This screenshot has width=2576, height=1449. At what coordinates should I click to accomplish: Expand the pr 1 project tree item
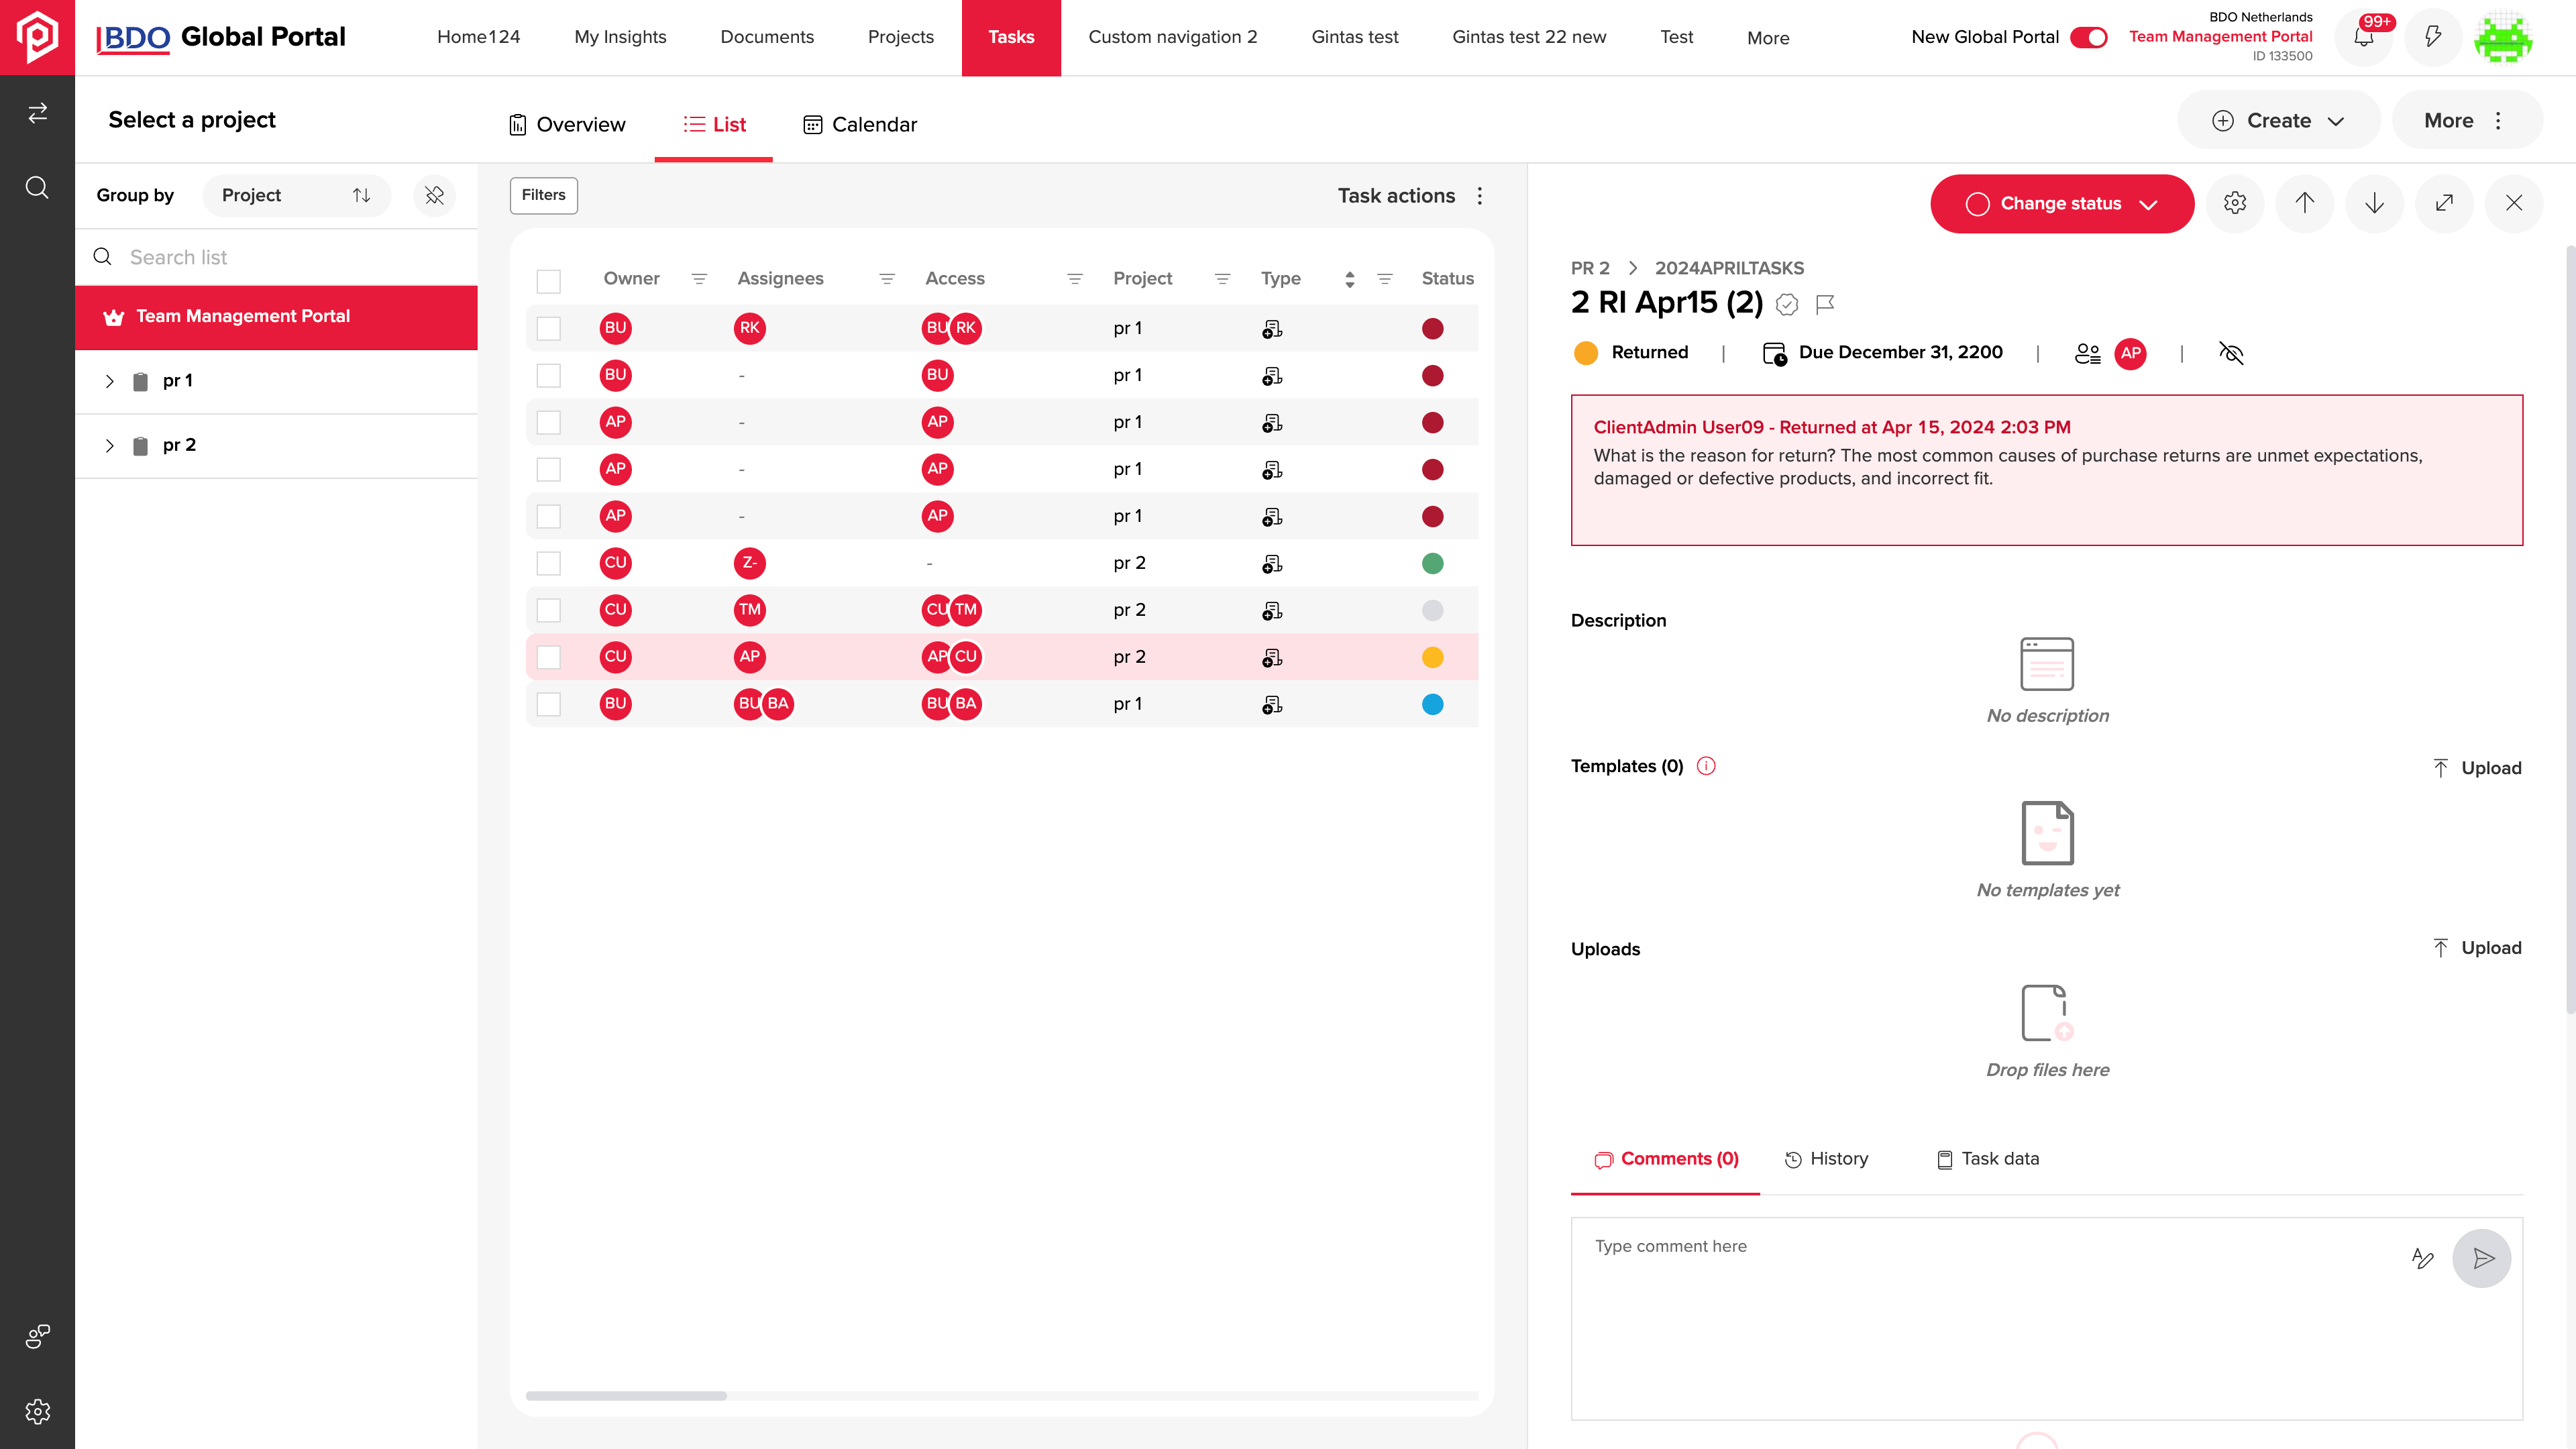110,381
